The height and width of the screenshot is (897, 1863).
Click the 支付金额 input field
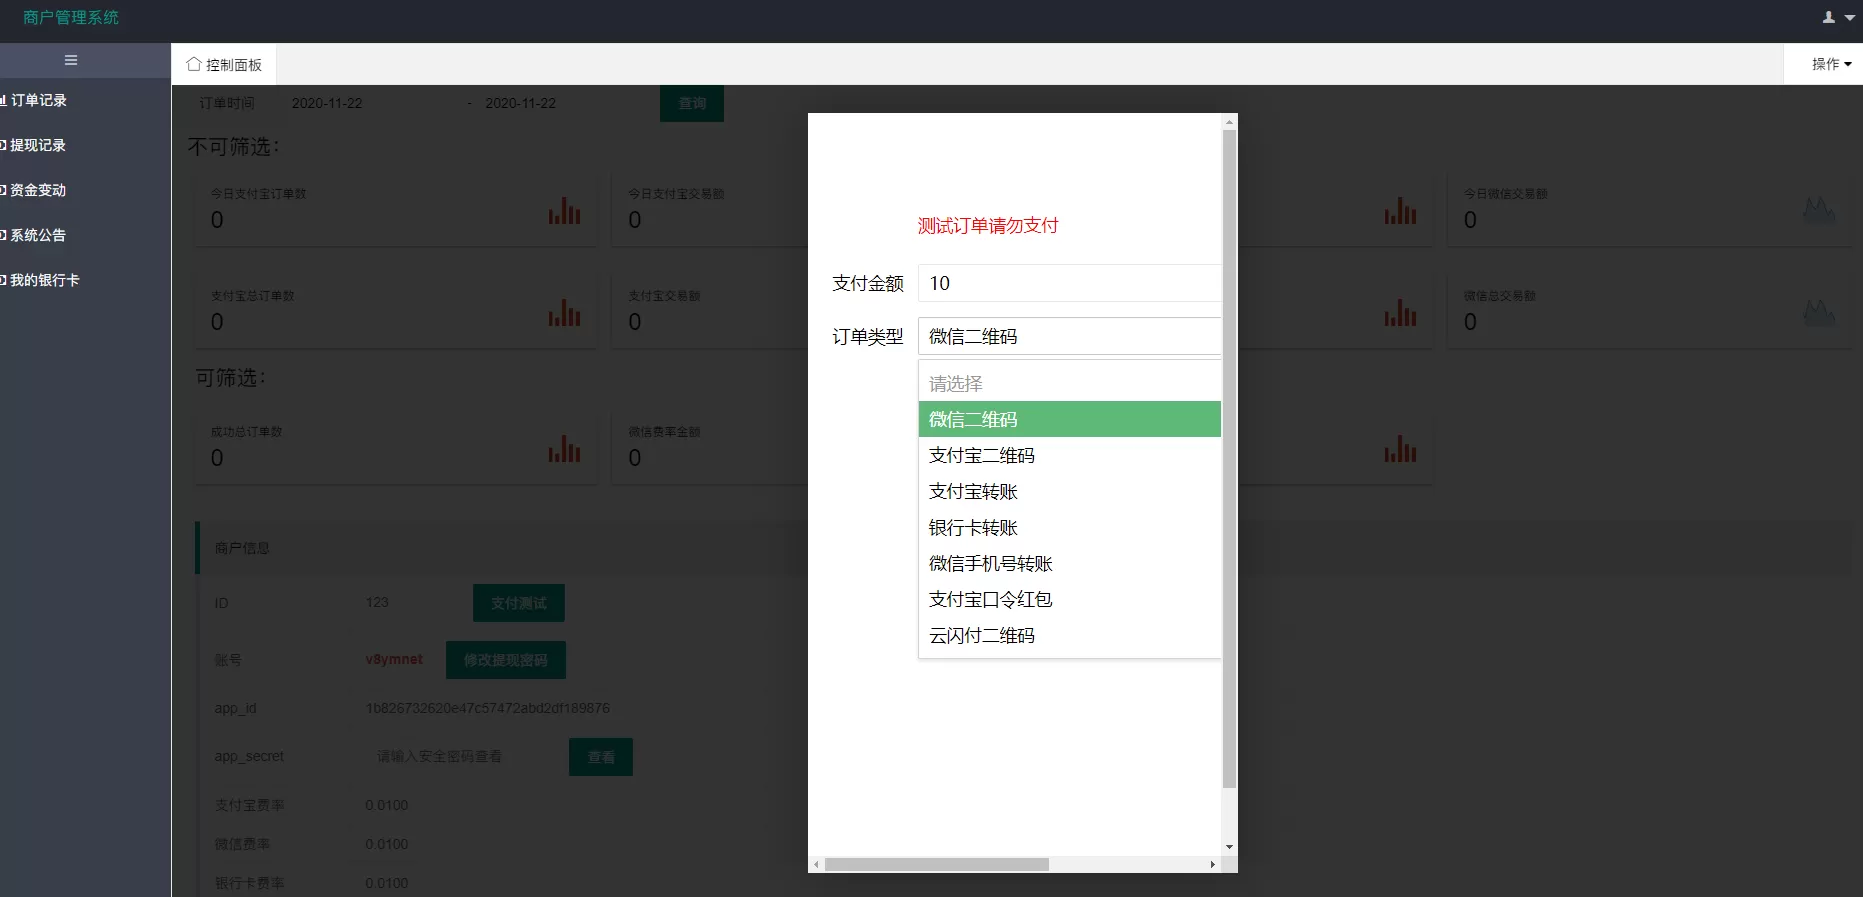click(x=1068, y=283)
